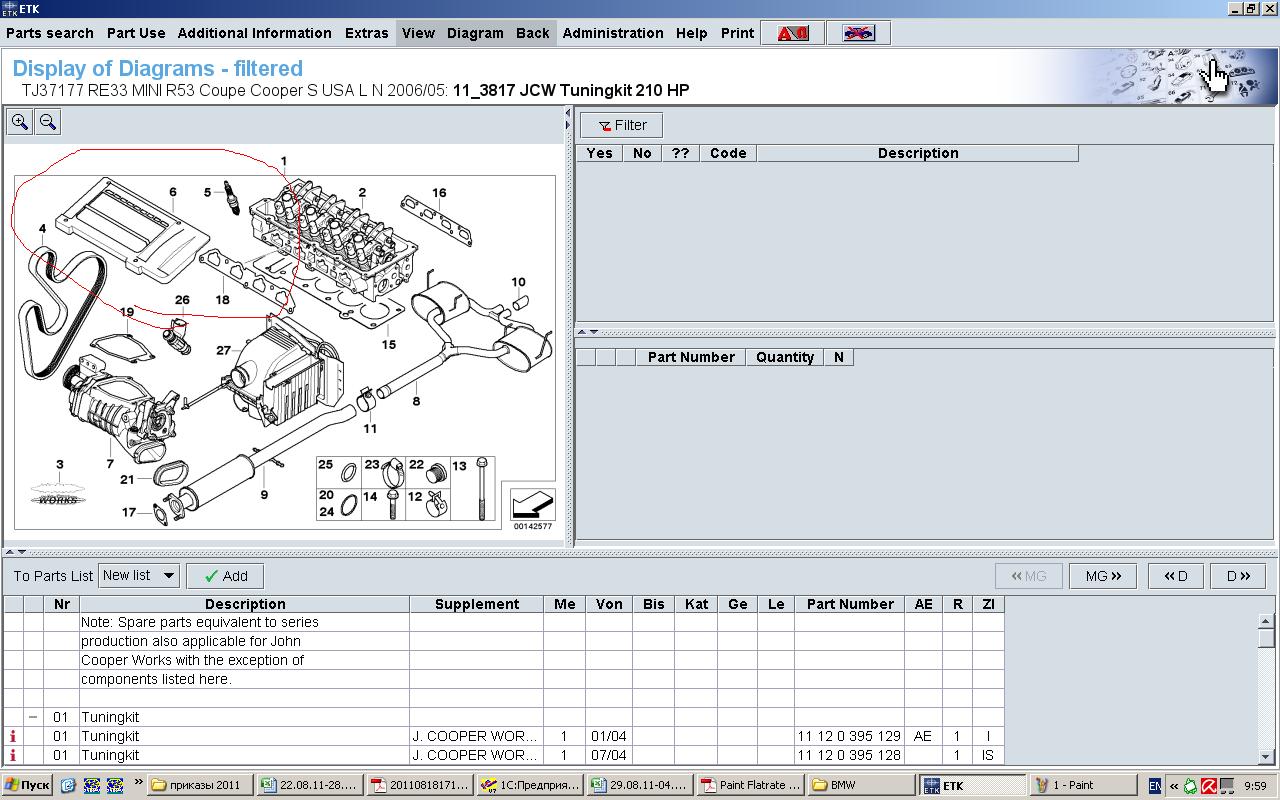This screenshot has height=800, width=1280.
Task: Expand filter pane using splitter down arrow
Action: click(594, 332)
